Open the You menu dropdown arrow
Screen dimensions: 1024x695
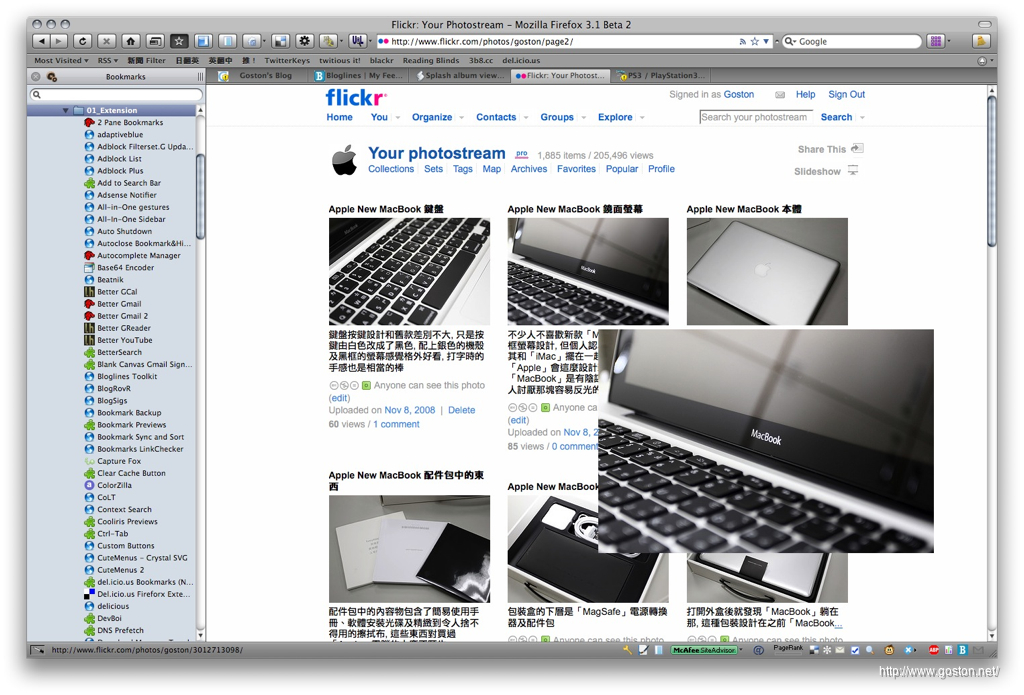[398, 118]
